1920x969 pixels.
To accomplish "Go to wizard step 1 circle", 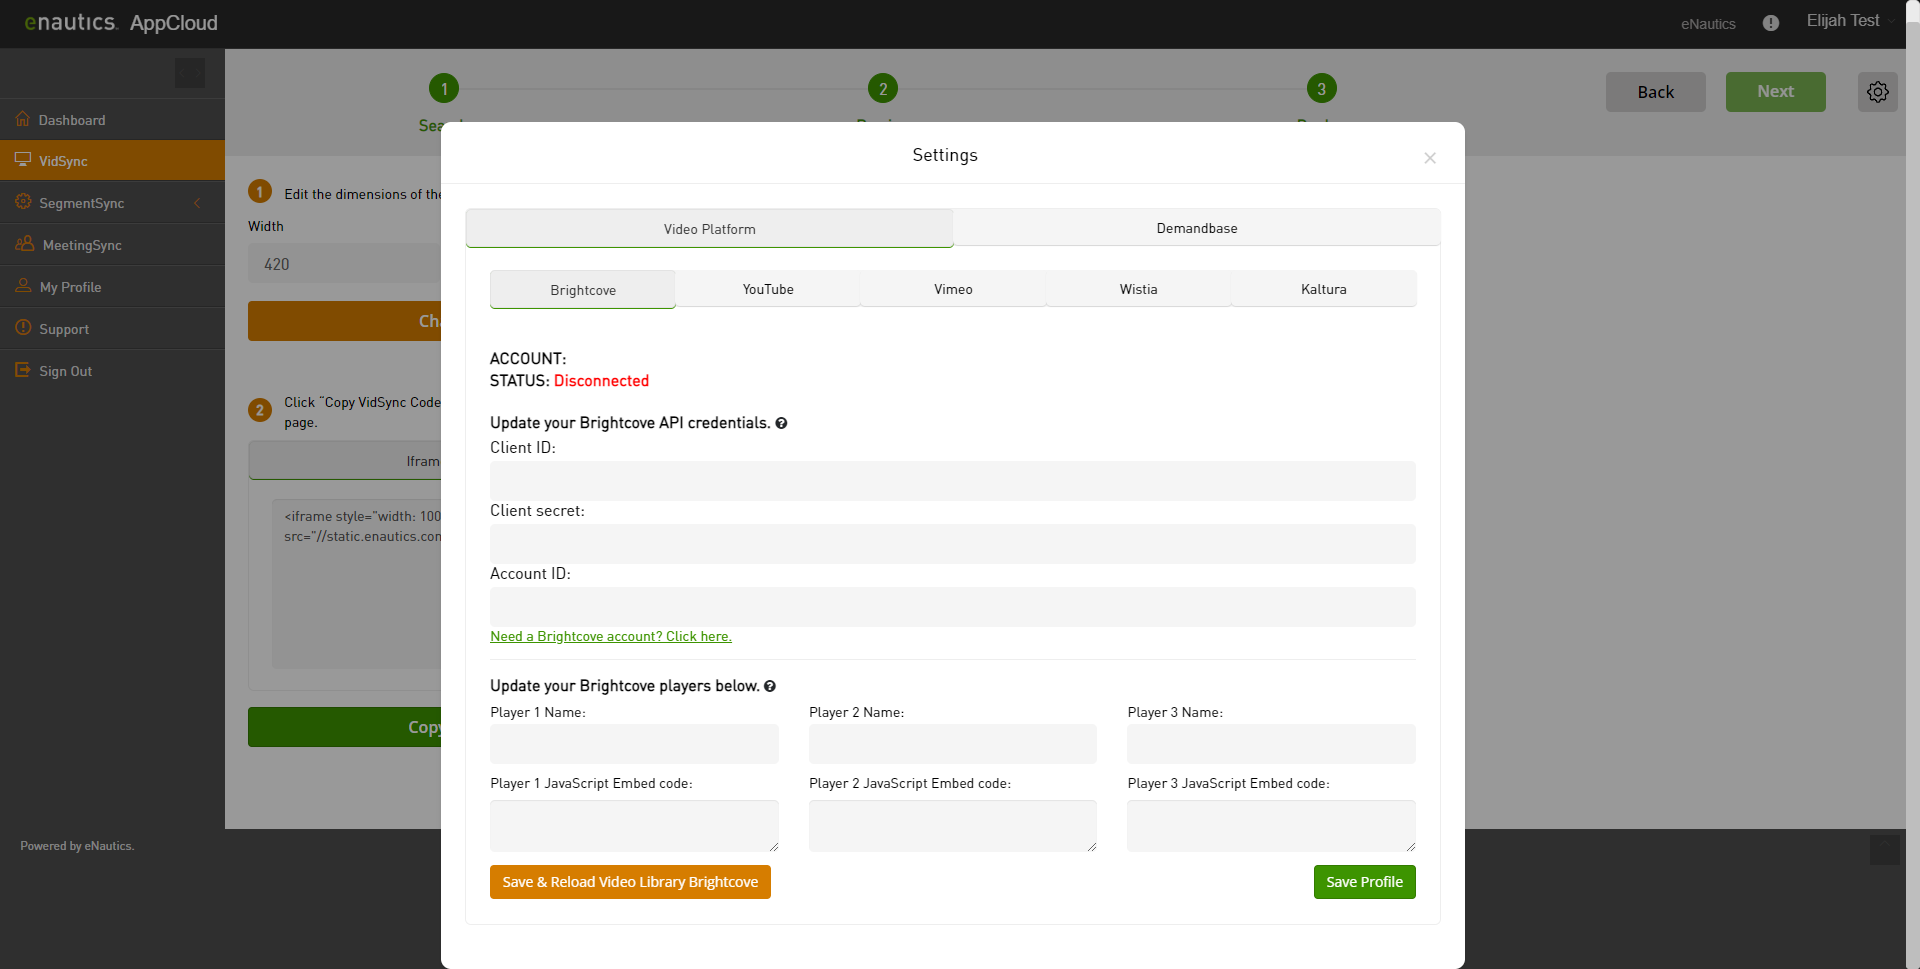I will [444, 88].
